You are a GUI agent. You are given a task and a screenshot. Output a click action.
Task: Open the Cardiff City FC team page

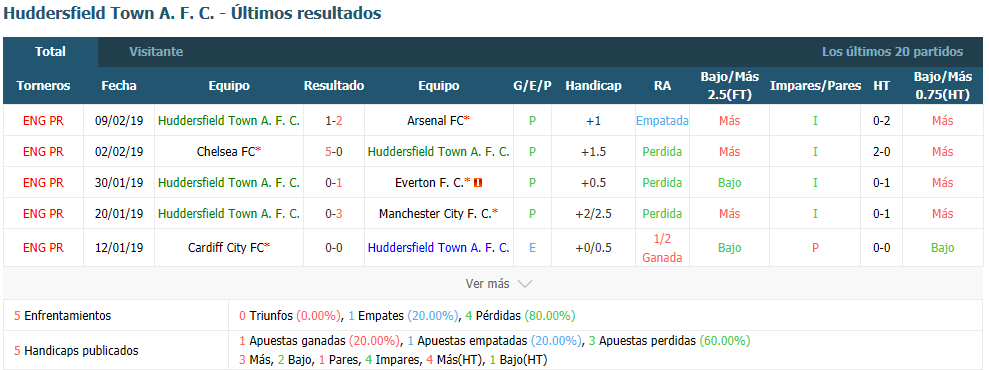pyautogui.click(x=226, y=248)
